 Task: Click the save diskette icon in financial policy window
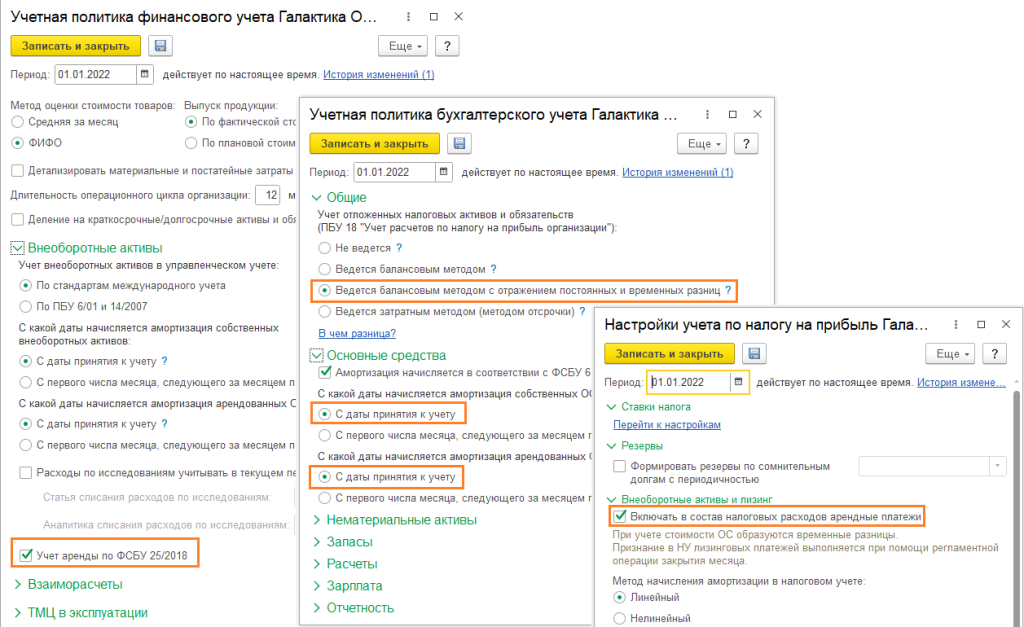click(x=160, y=46)
